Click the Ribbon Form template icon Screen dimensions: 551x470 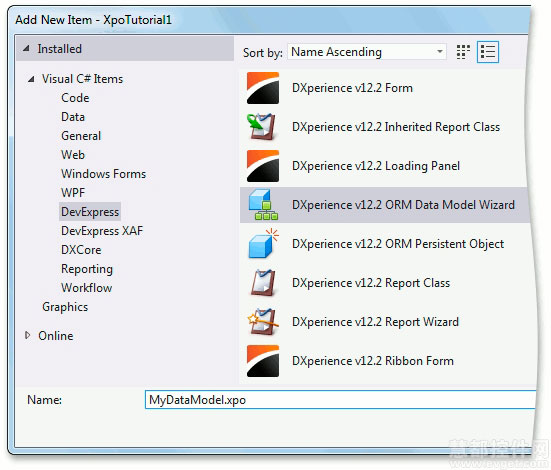tap(263, 361)
